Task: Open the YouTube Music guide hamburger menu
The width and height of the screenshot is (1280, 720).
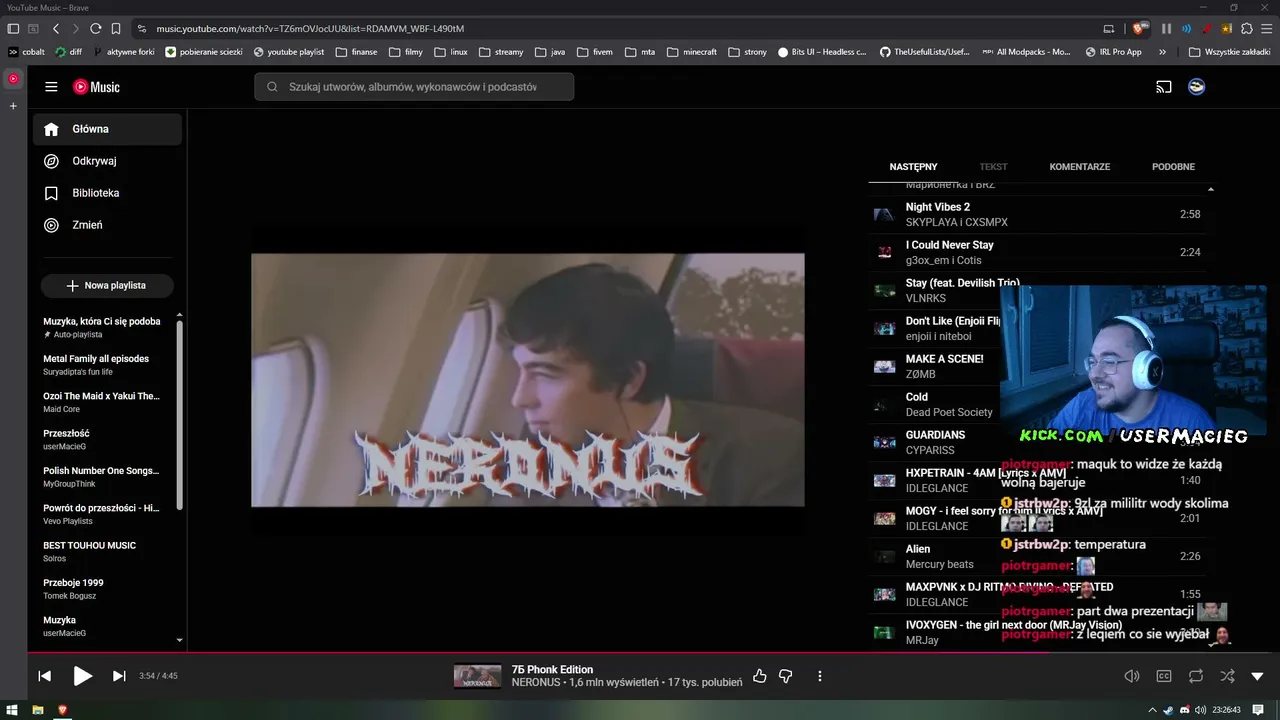Action: (51, 87)
